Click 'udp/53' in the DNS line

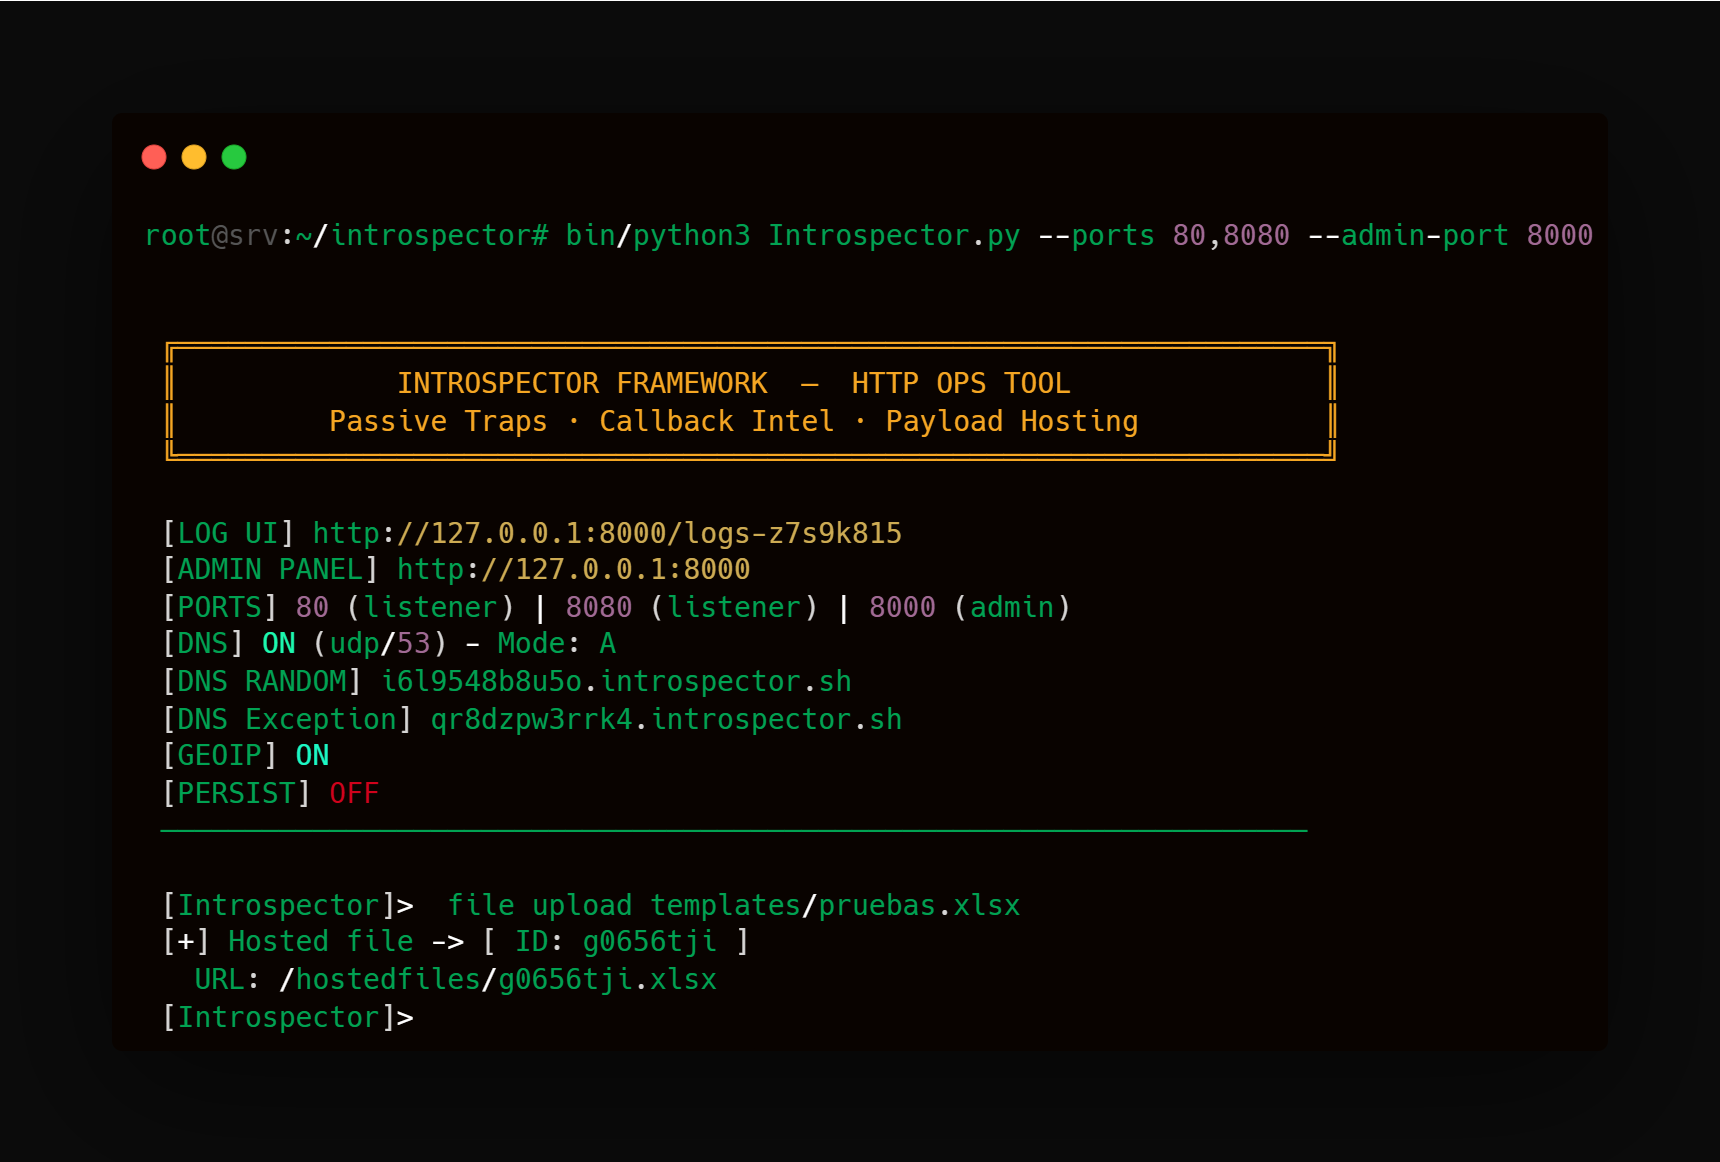380,644
